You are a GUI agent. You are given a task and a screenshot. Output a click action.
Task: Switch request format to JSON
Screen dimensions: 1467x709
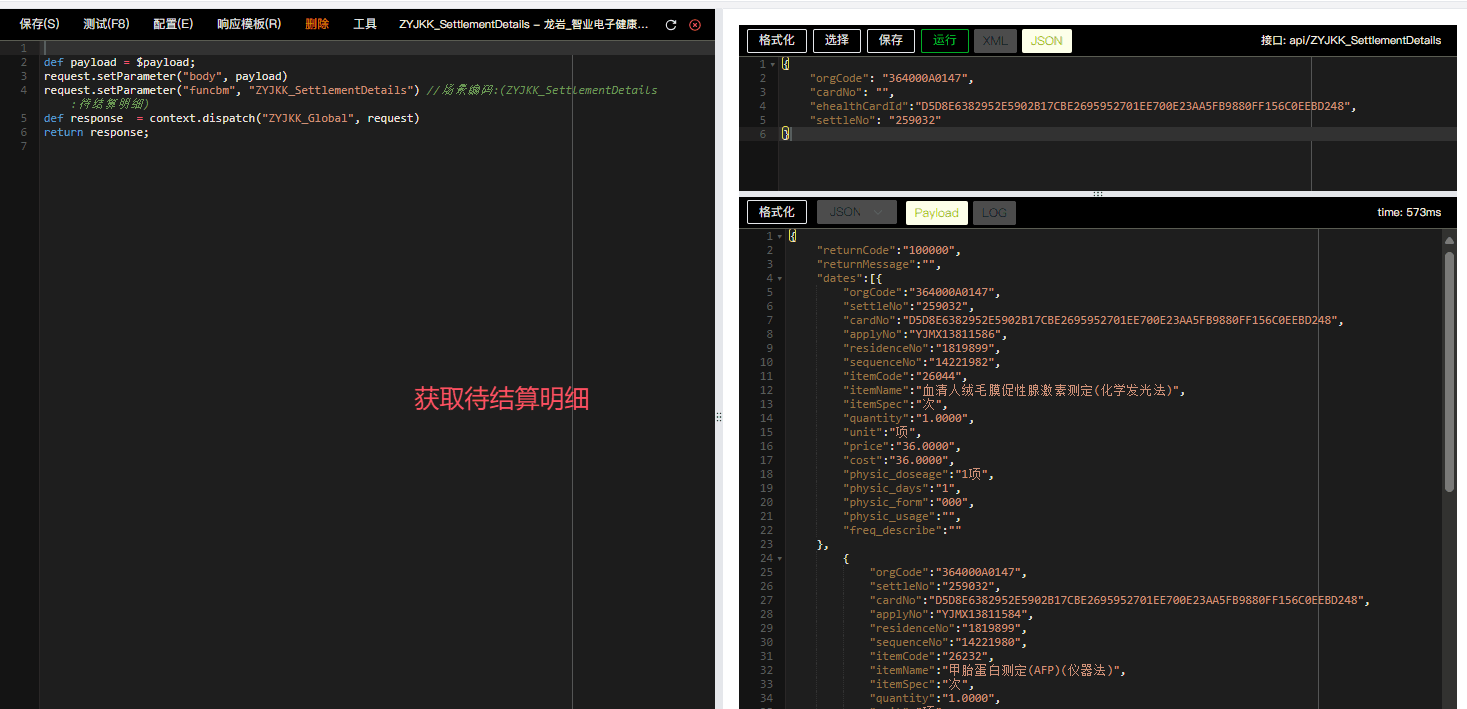pos(1047,40)
